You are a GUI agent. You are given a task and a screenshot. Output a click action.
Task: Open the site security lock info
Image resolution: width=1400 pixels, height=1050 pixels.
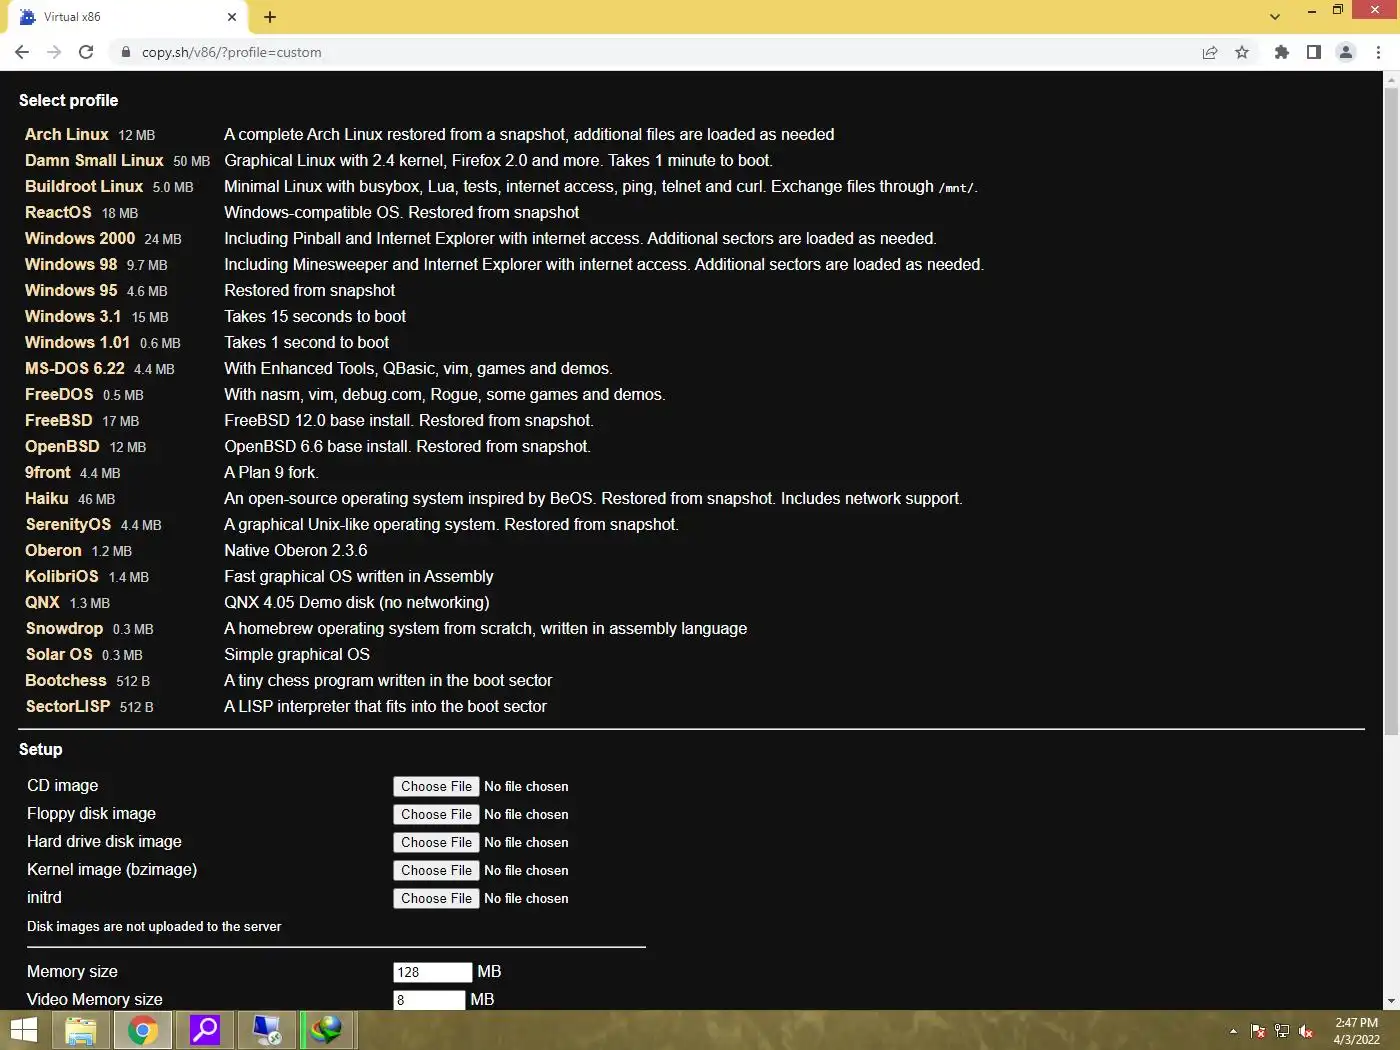(126, 52)
